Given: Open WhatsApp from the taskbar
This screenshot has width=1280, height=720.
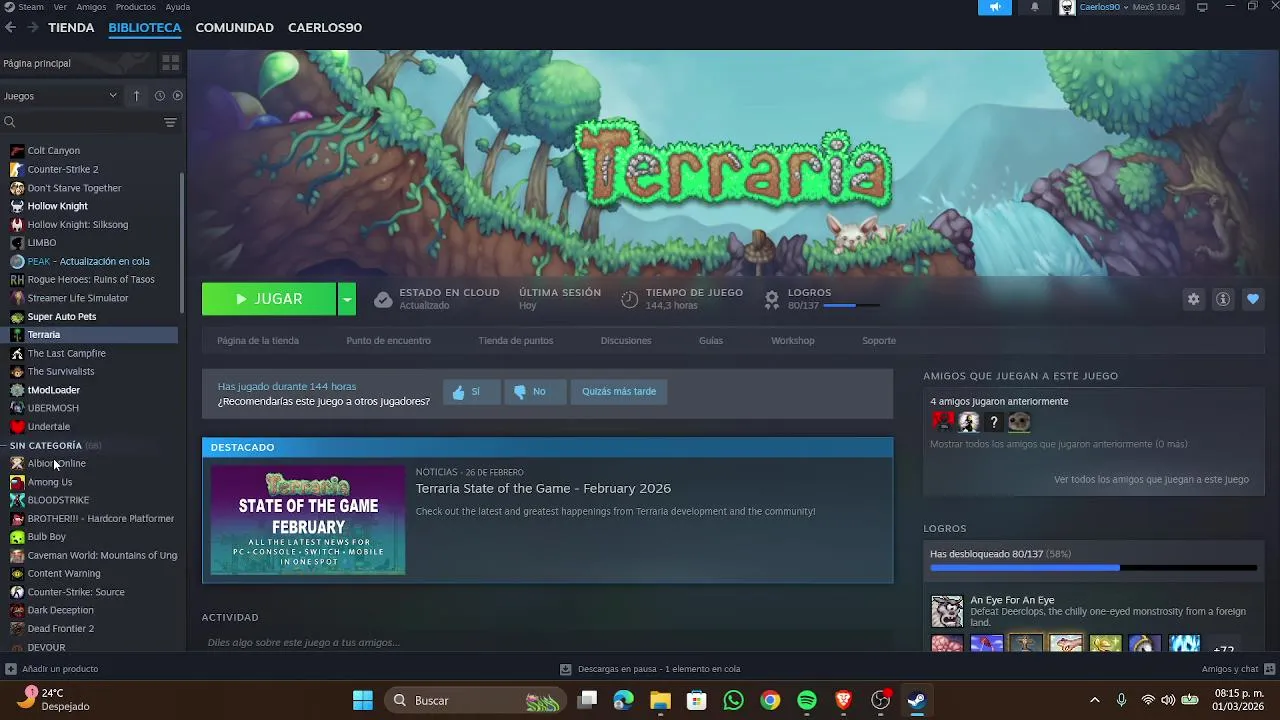Looking at the screenshot, I should point(733,700).
